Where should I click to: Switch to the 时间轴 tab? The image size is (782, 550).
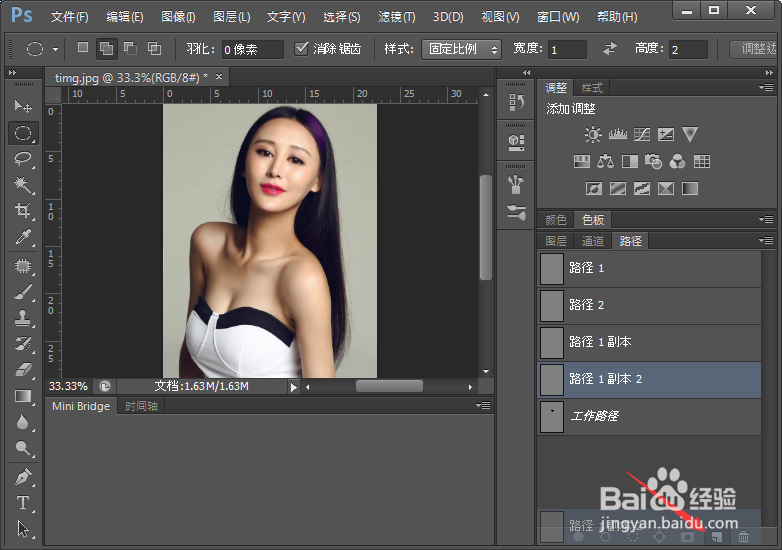click(141, 406)
